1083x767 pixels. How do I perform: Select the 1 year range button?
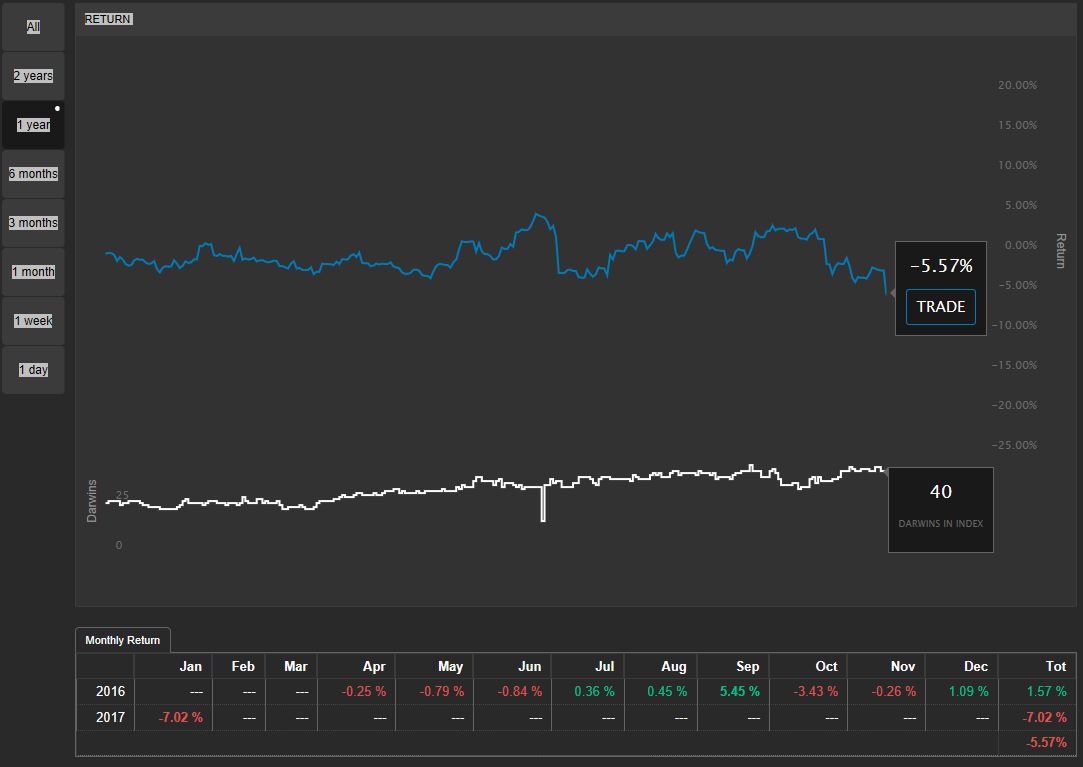(33, 125)
